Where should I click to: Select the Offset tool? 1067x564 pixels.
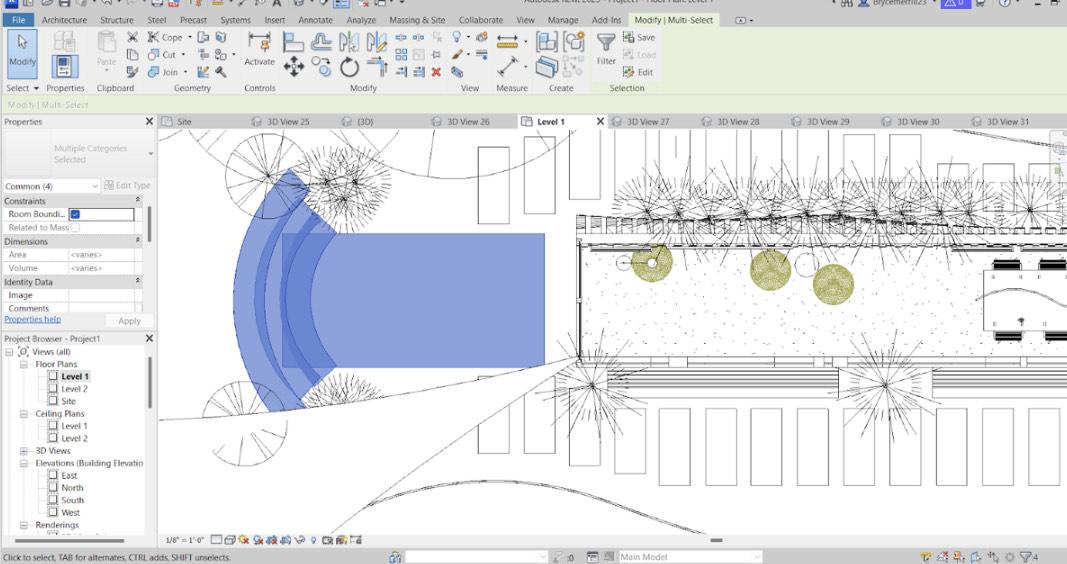click(x=321, y=42)
